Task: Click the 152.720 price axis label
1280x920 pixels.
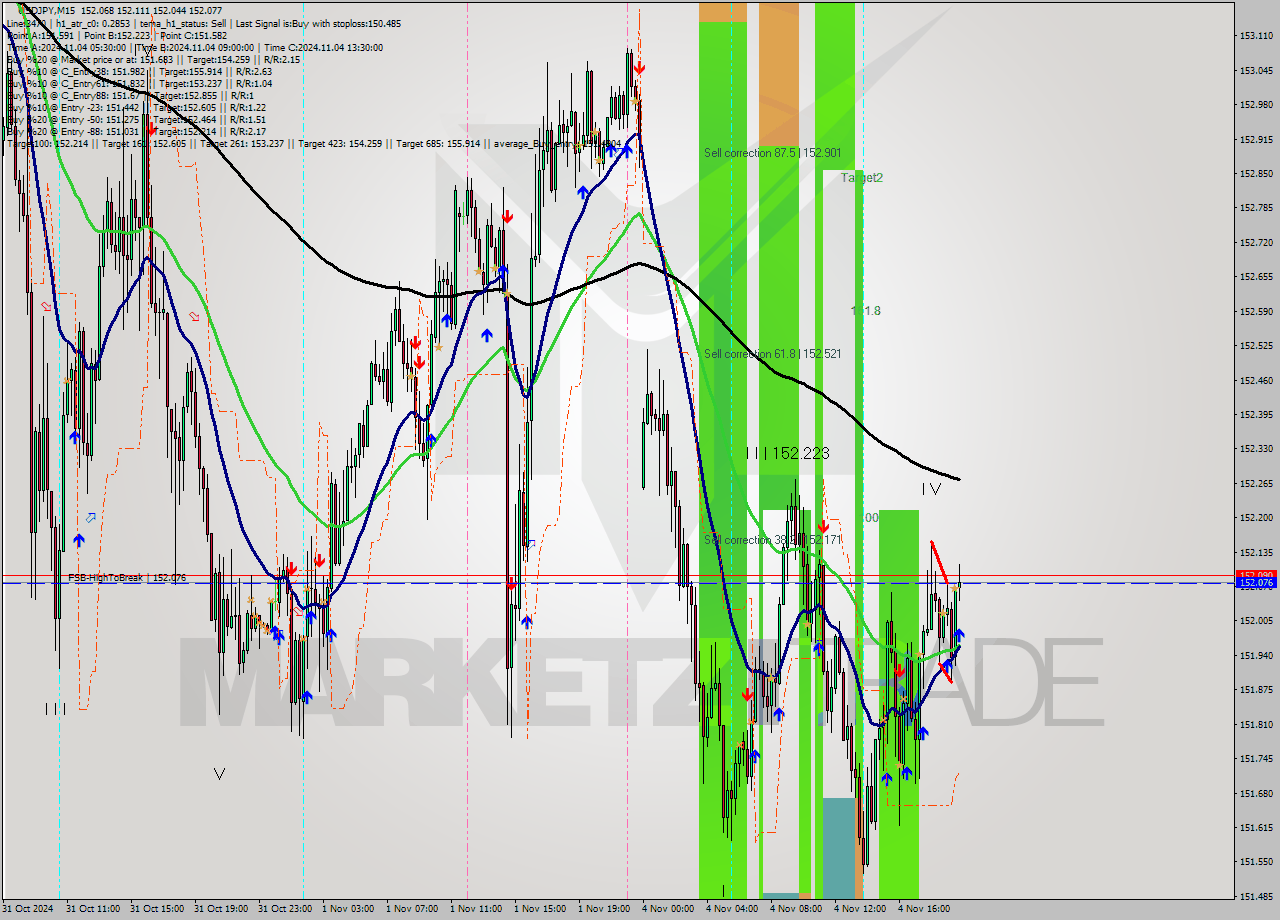Action: pyautogui.click(x=1255, y=242)
